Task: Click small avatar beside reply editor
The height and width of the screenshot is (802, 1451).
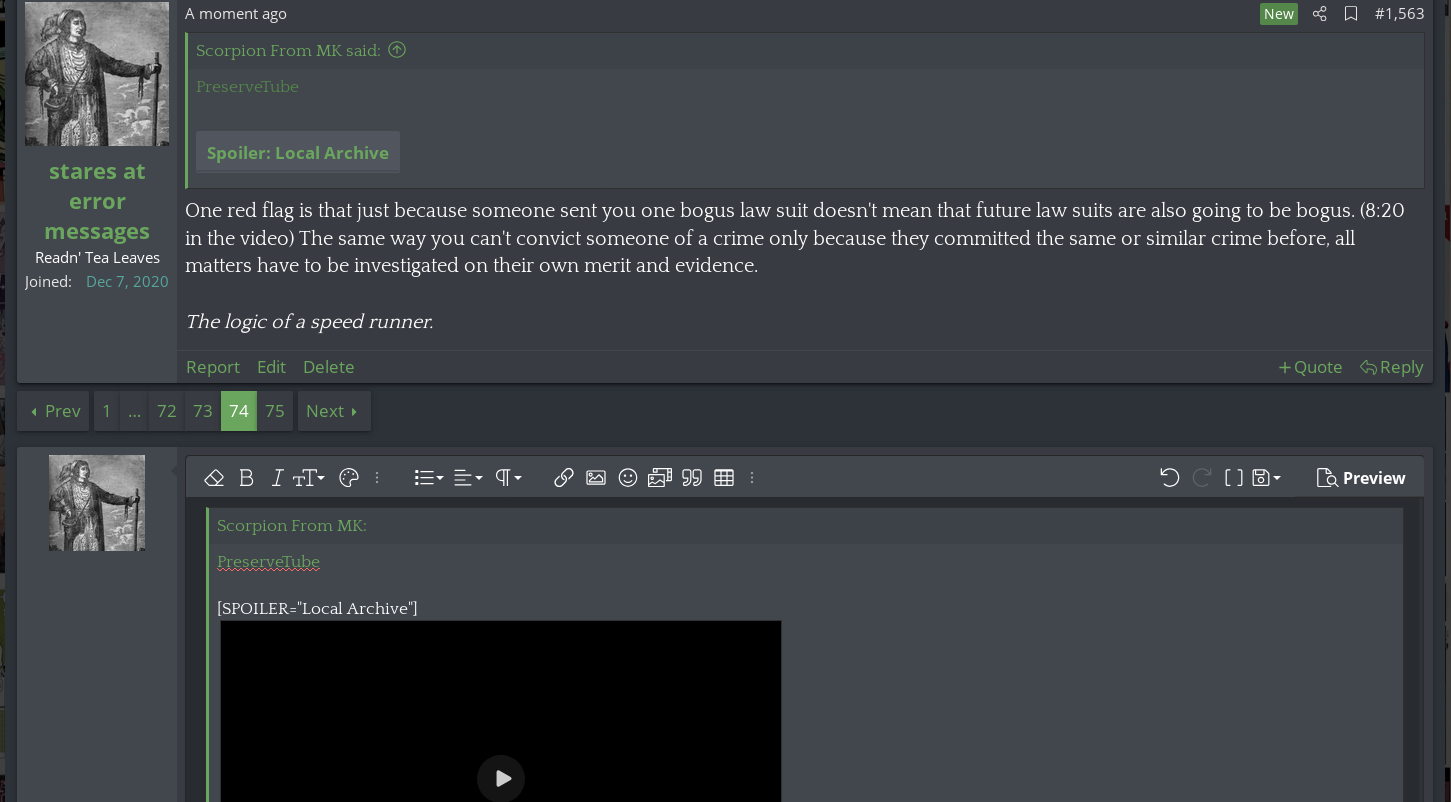Action: click(x=97, y=503)
